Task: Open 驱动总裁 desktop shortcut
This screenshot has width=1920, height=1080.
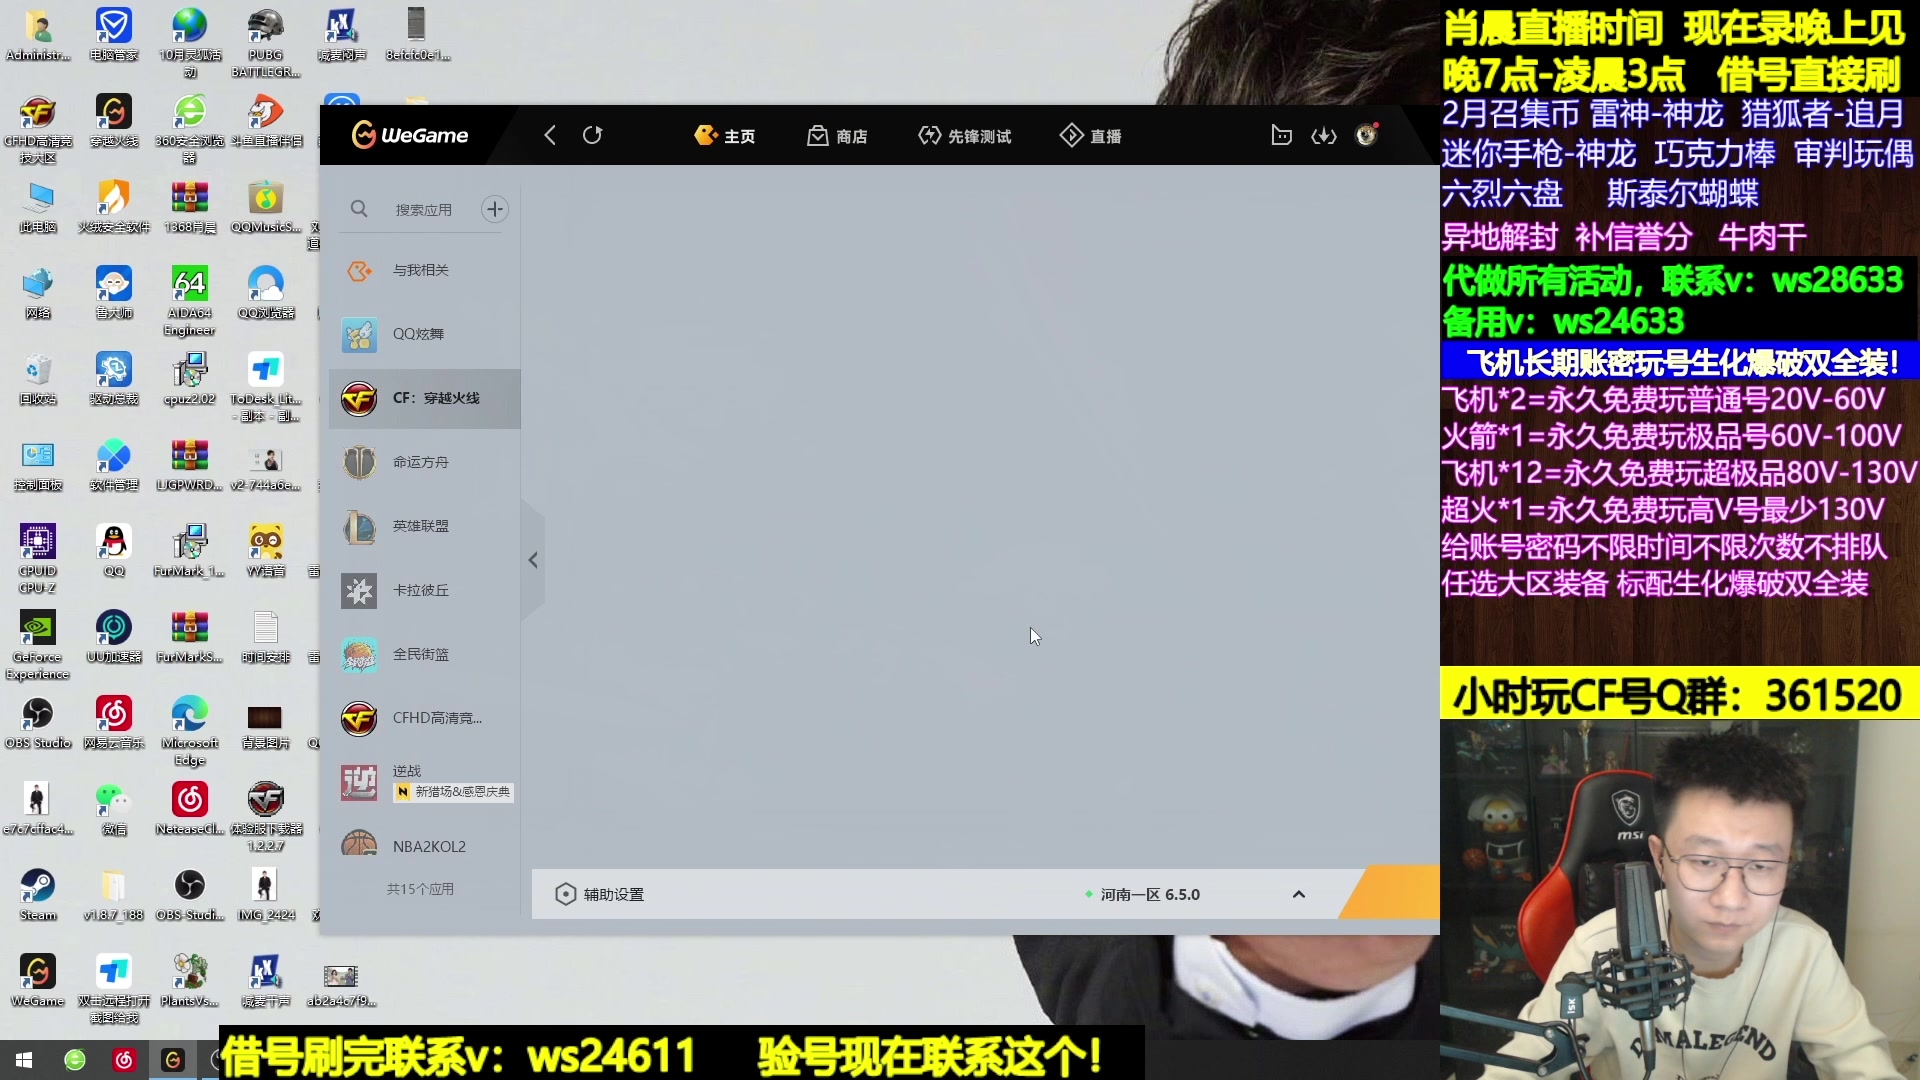Action: (114, 378)
